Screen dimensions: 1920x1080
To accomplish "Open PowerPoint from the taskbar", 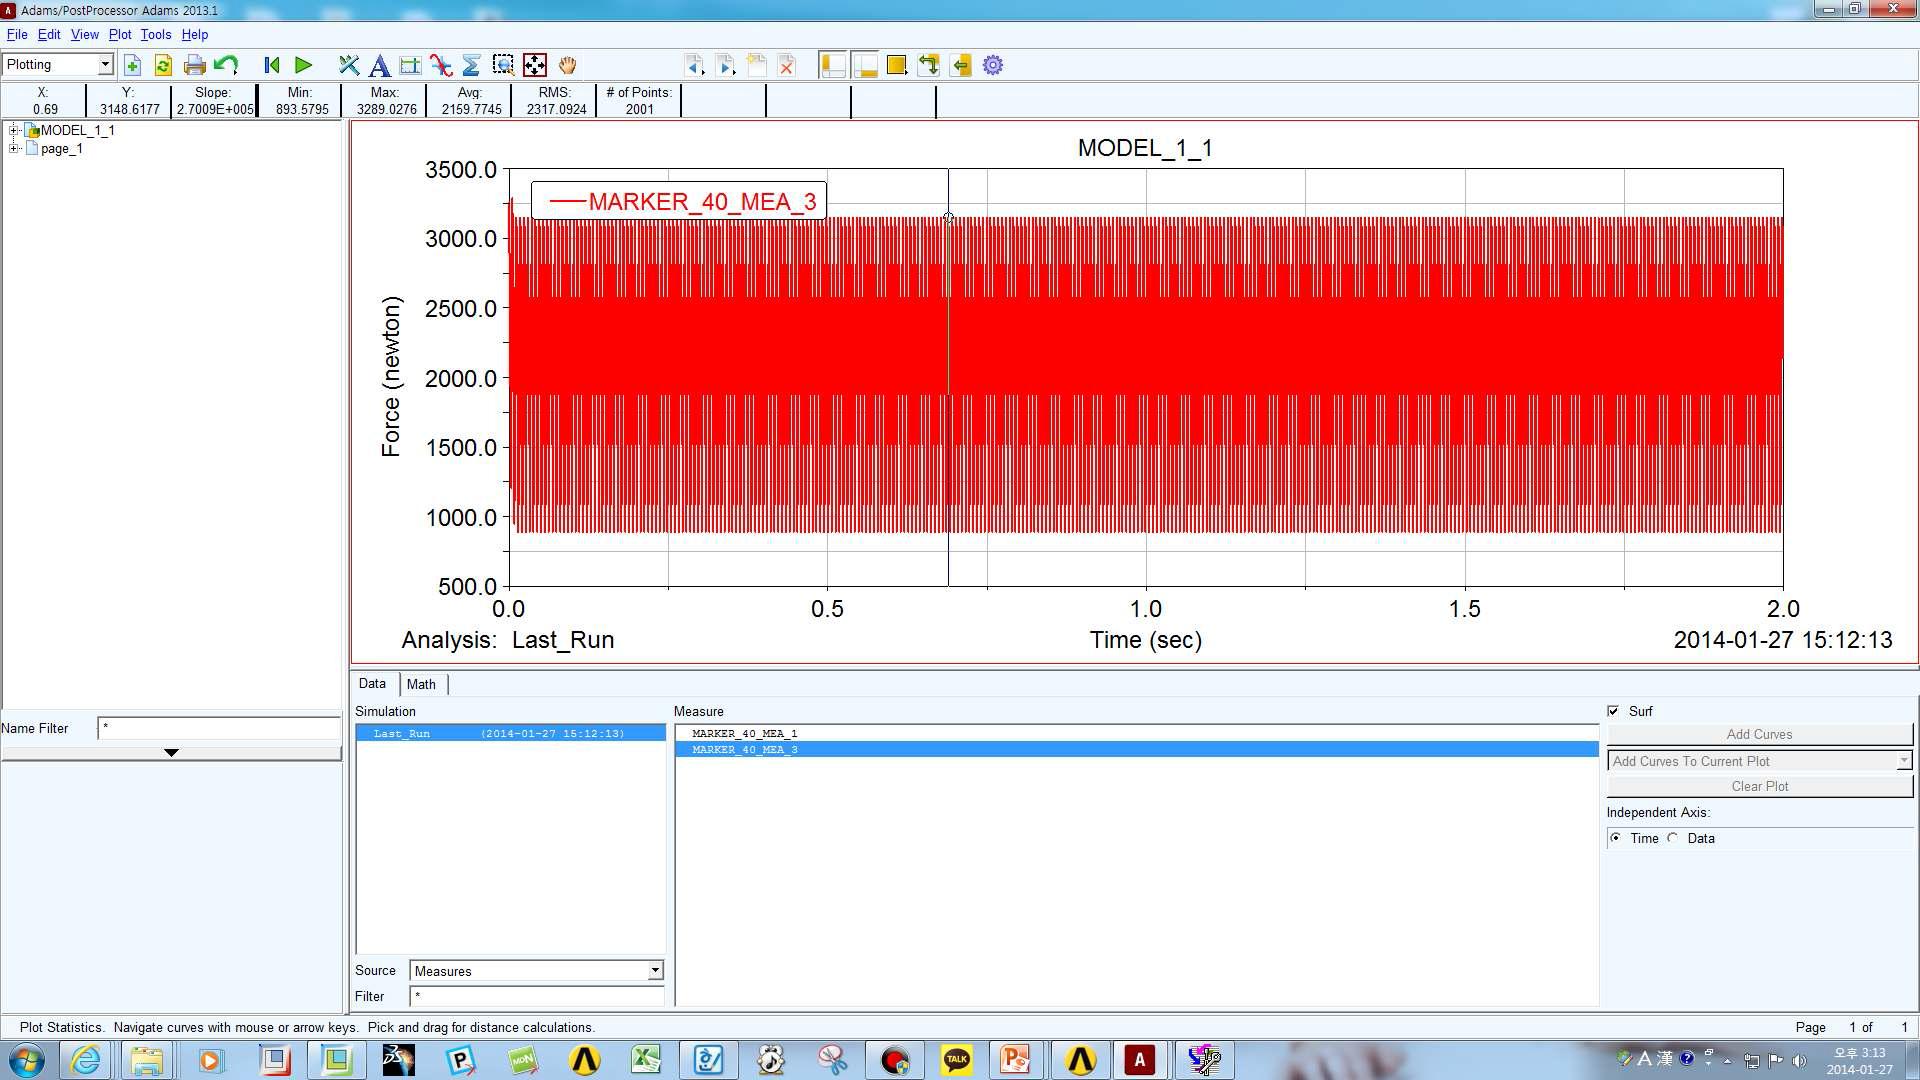I will tap(1015, 1060).
